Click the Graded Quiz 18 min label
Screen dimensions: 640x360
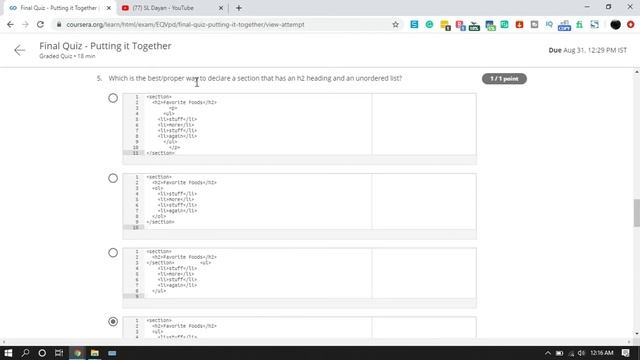pos(67,56)
